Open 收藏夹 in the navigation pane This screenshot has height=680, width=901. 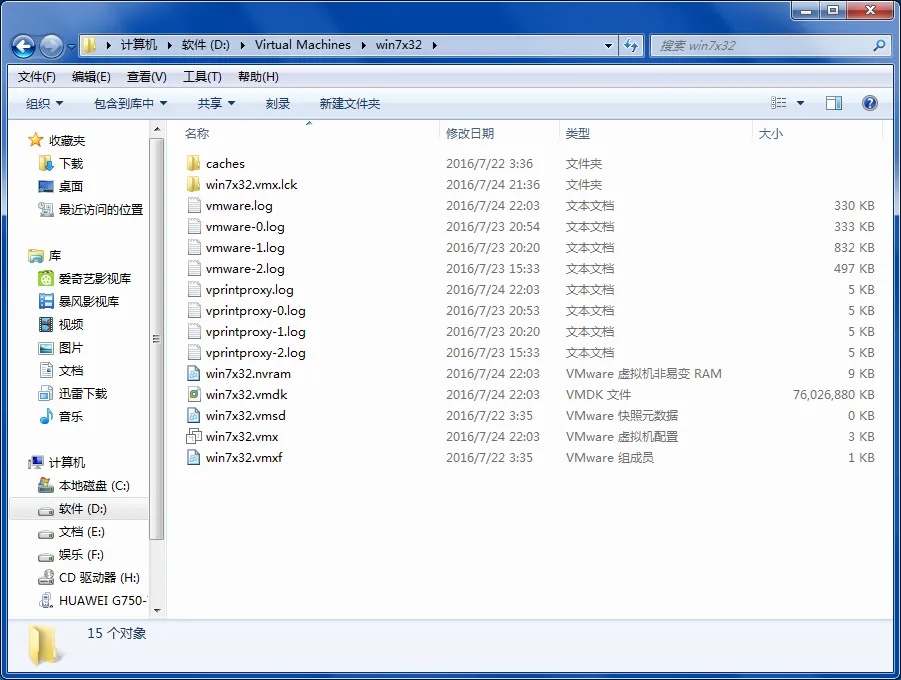tap(67, 140)
